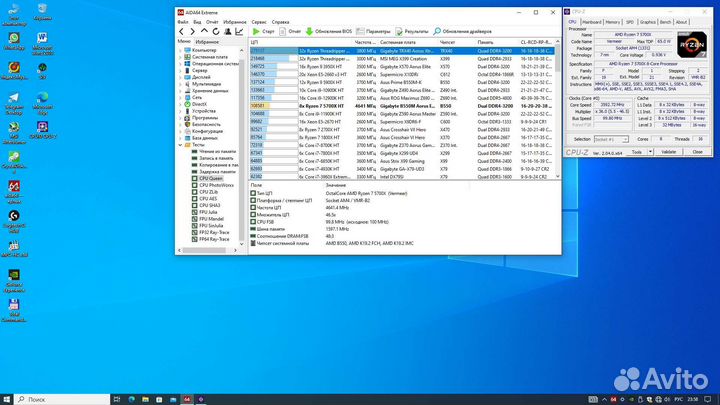Collapse the Тесты tree node
The width and height of the screenshot is (720, 405).
point(180,145)
